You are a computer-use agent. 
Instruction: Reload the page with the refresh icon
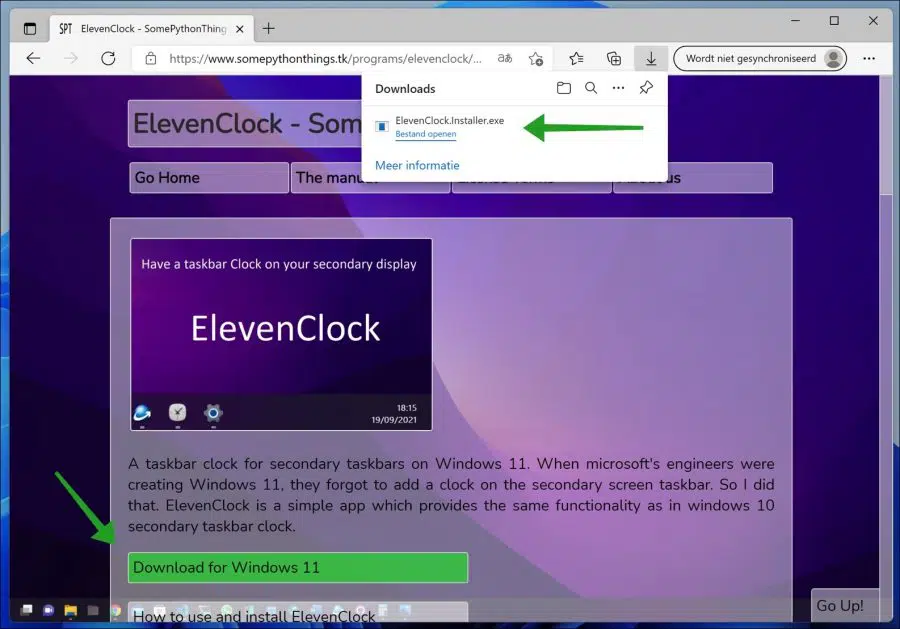tap(108, 59)
